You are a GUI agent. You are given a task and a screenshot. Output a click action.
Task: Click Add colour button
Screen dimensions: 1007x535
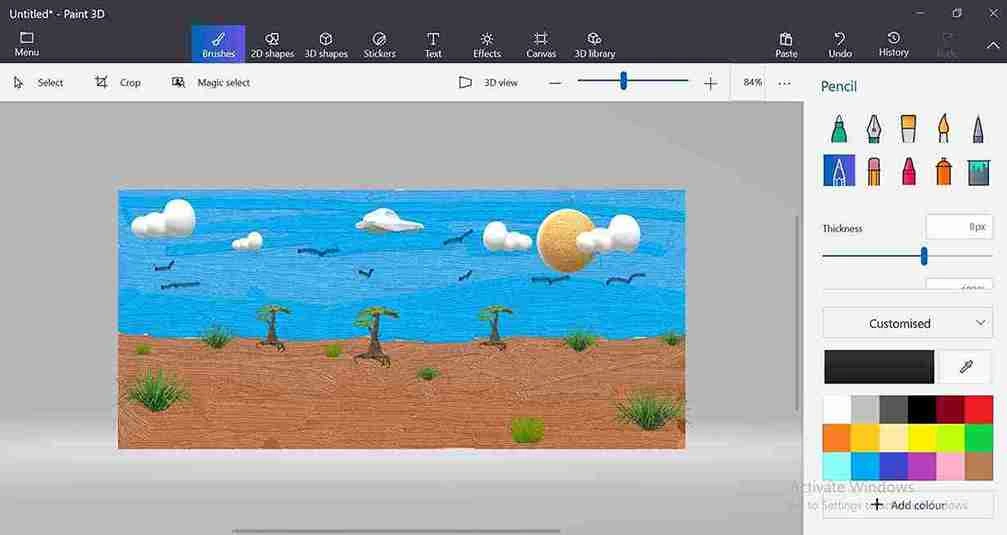907,505
